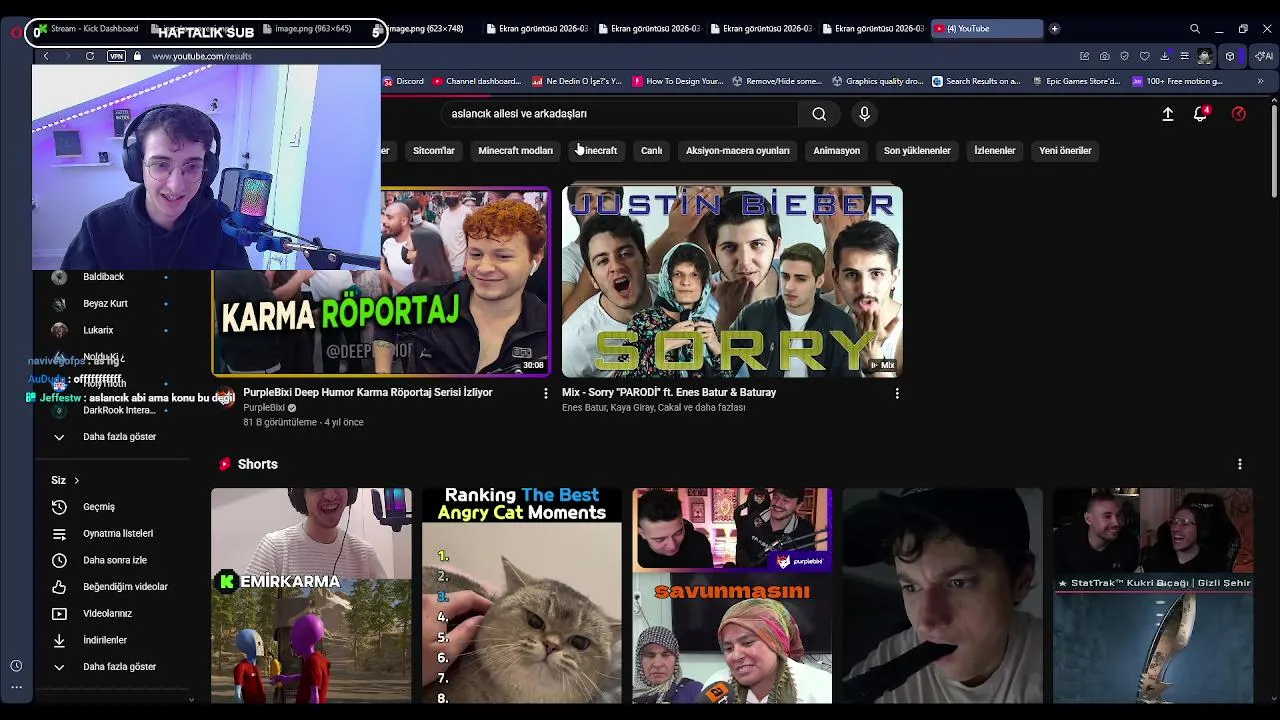
Task: Open the Lukarix subscription channel
Action: point(98,330)
